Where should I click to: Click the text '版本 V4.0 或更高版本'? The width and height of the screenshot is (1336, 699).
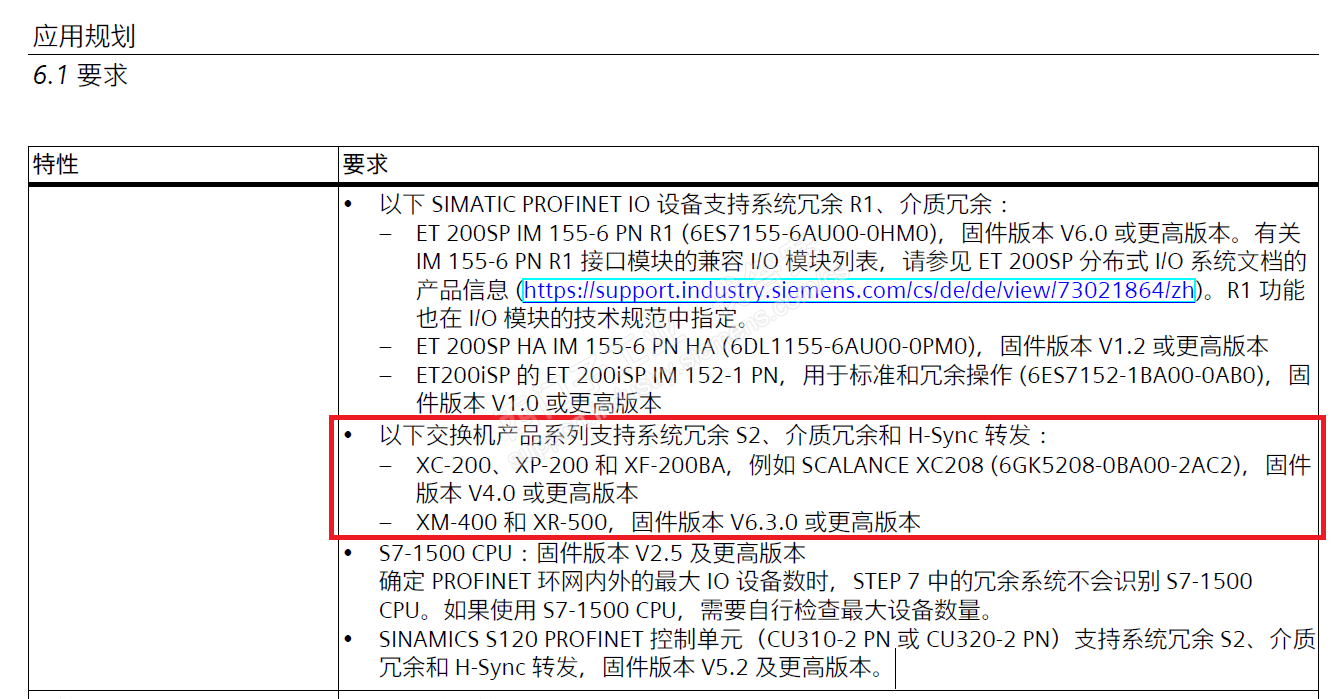(x=527, y=493)
